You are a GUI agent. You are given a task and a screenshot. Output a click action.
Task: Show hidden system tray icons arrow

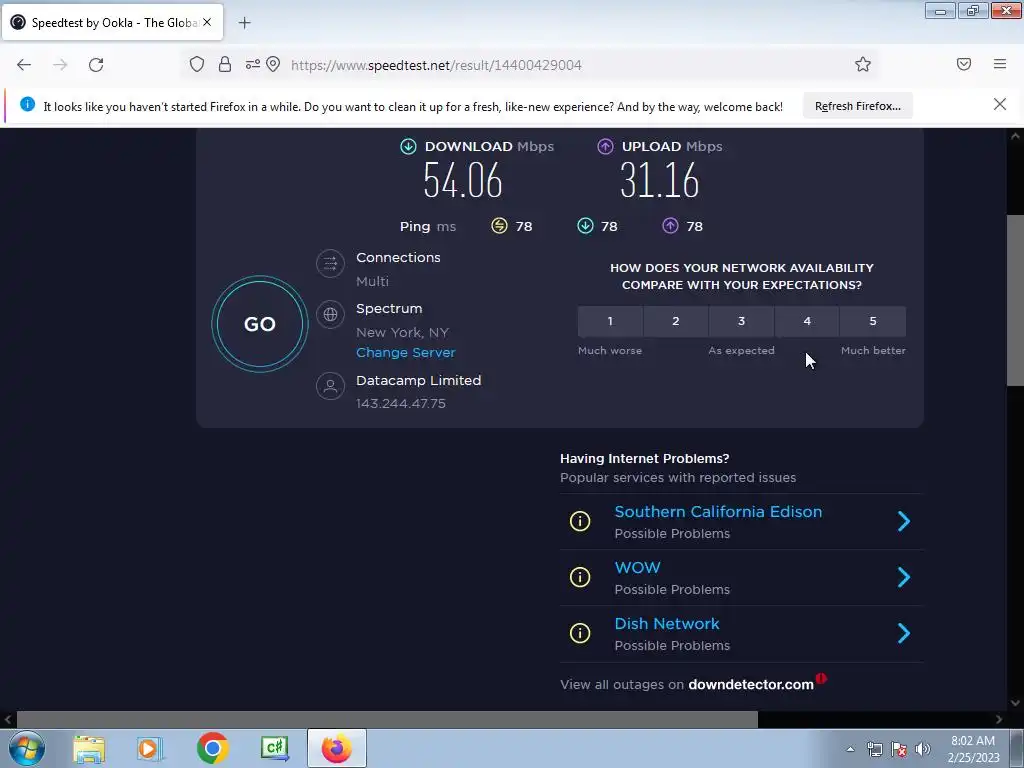[850, 749]
